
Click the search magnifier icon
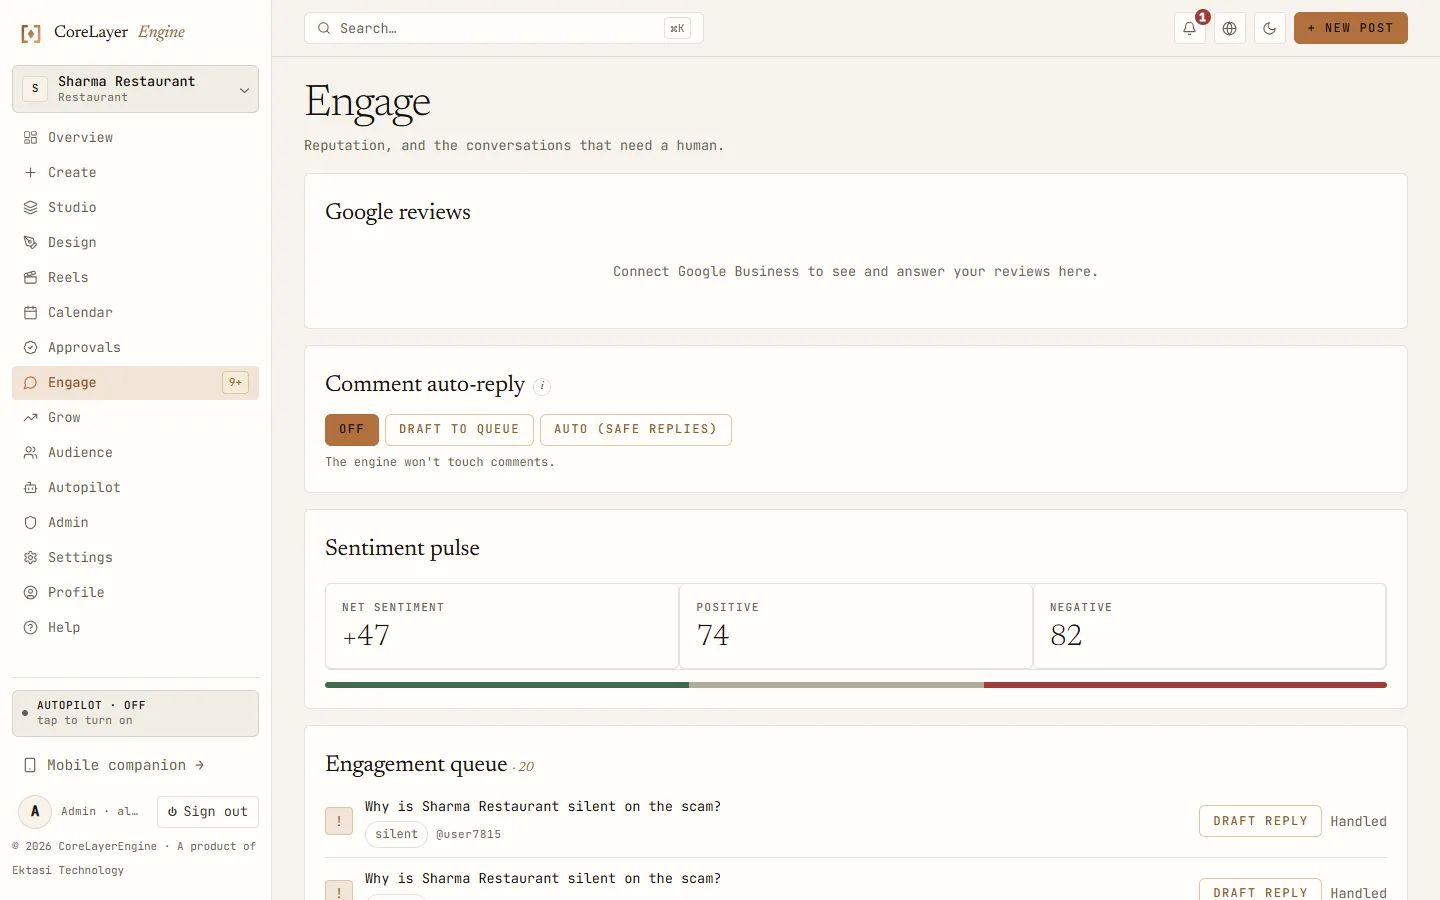click(324, 28)
